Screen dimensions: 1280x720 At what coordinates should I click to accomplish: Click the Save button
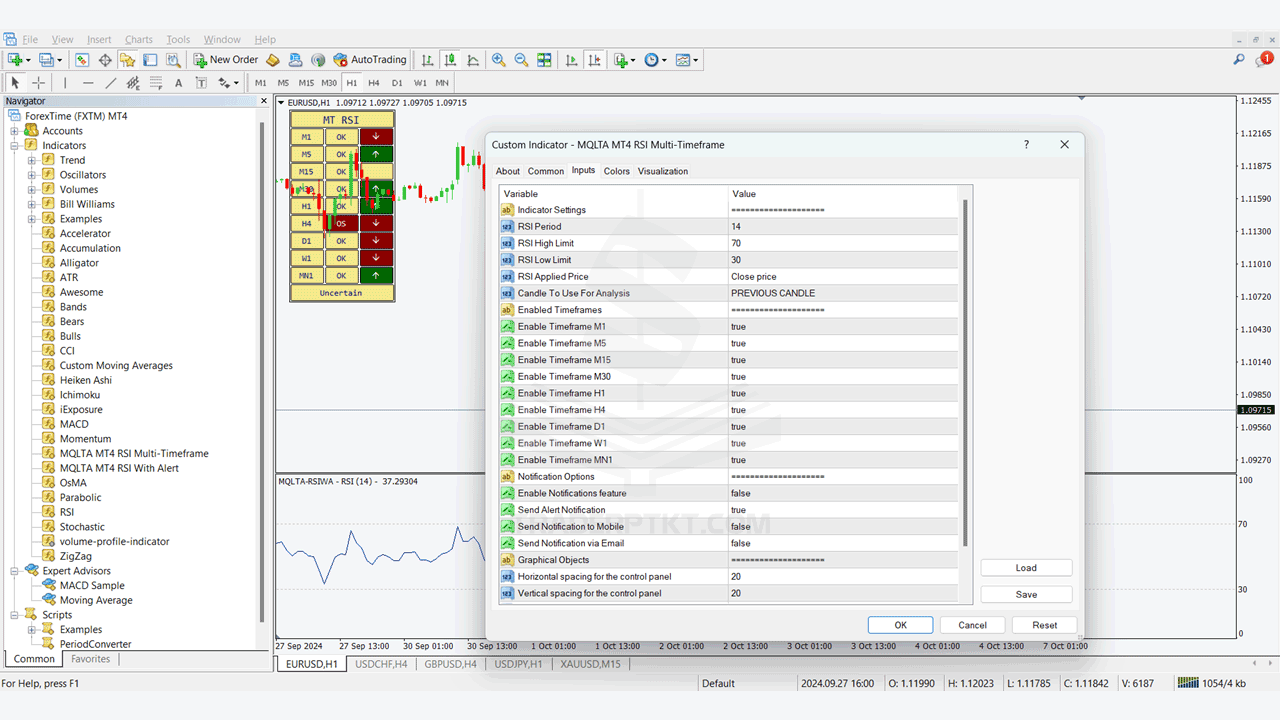(1026, 594)
